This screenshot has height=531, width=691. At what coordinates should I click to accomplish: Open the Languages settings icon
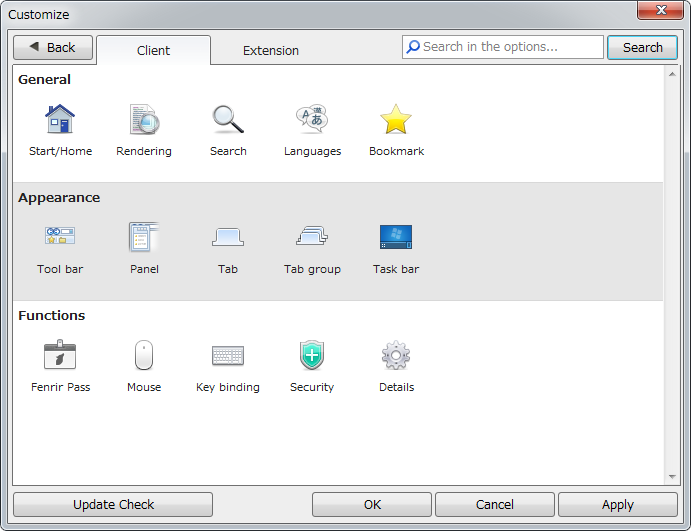coord(312,119)
